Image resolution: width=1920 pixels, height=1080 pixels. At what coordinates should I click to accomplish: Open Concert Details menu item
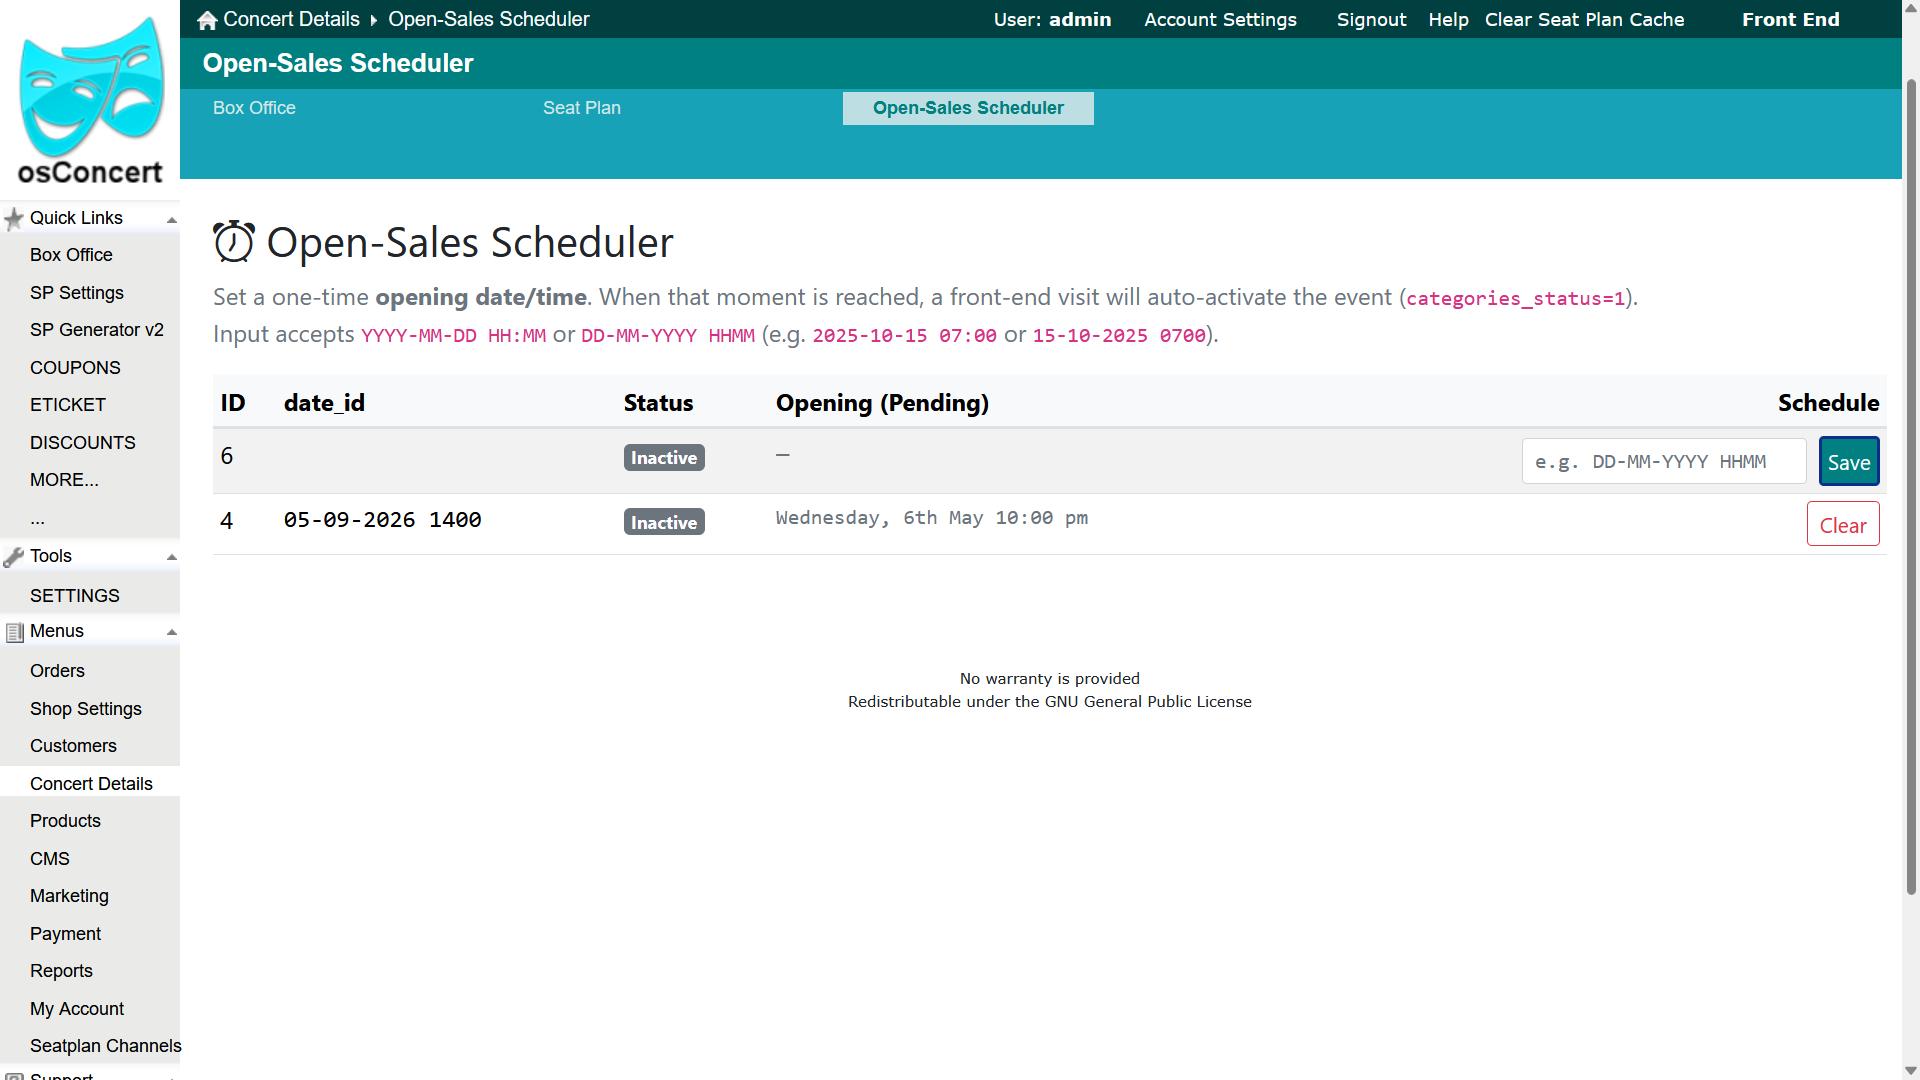click(91, 784)
